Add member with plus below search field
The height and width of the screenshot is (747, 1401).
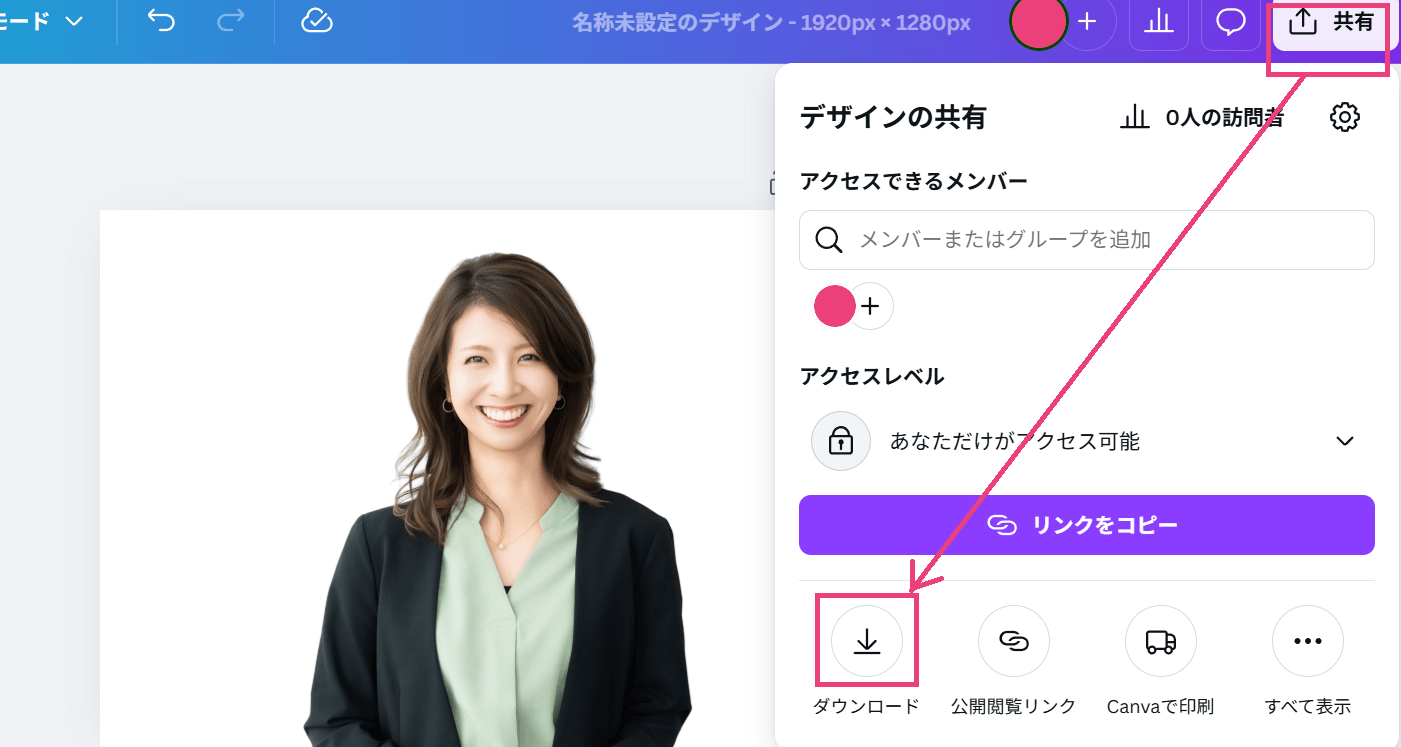click(x=870, y=306)
